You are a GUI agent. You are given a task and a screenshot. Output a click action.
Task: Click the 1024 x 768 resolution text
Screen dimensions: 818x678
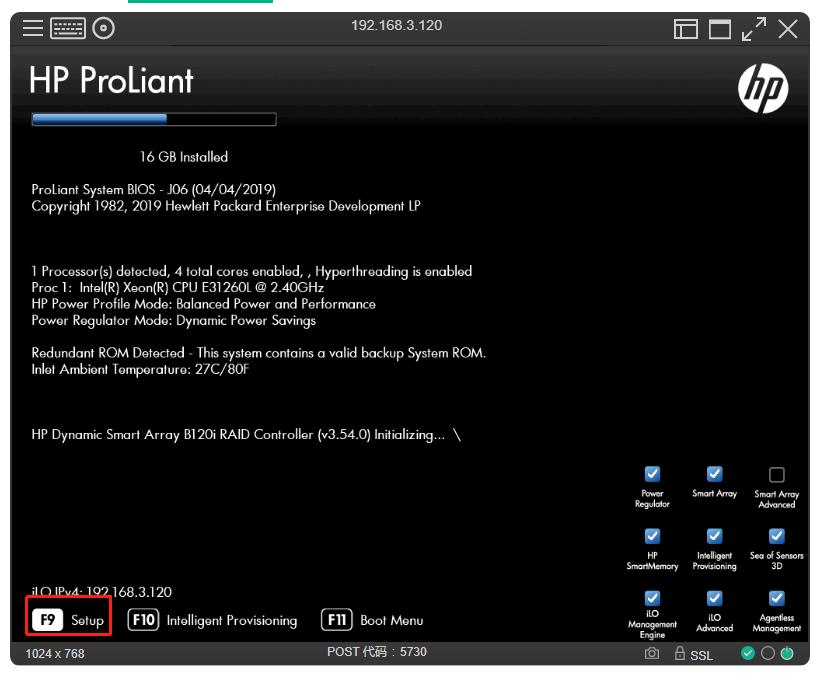[x=55, y=653]
